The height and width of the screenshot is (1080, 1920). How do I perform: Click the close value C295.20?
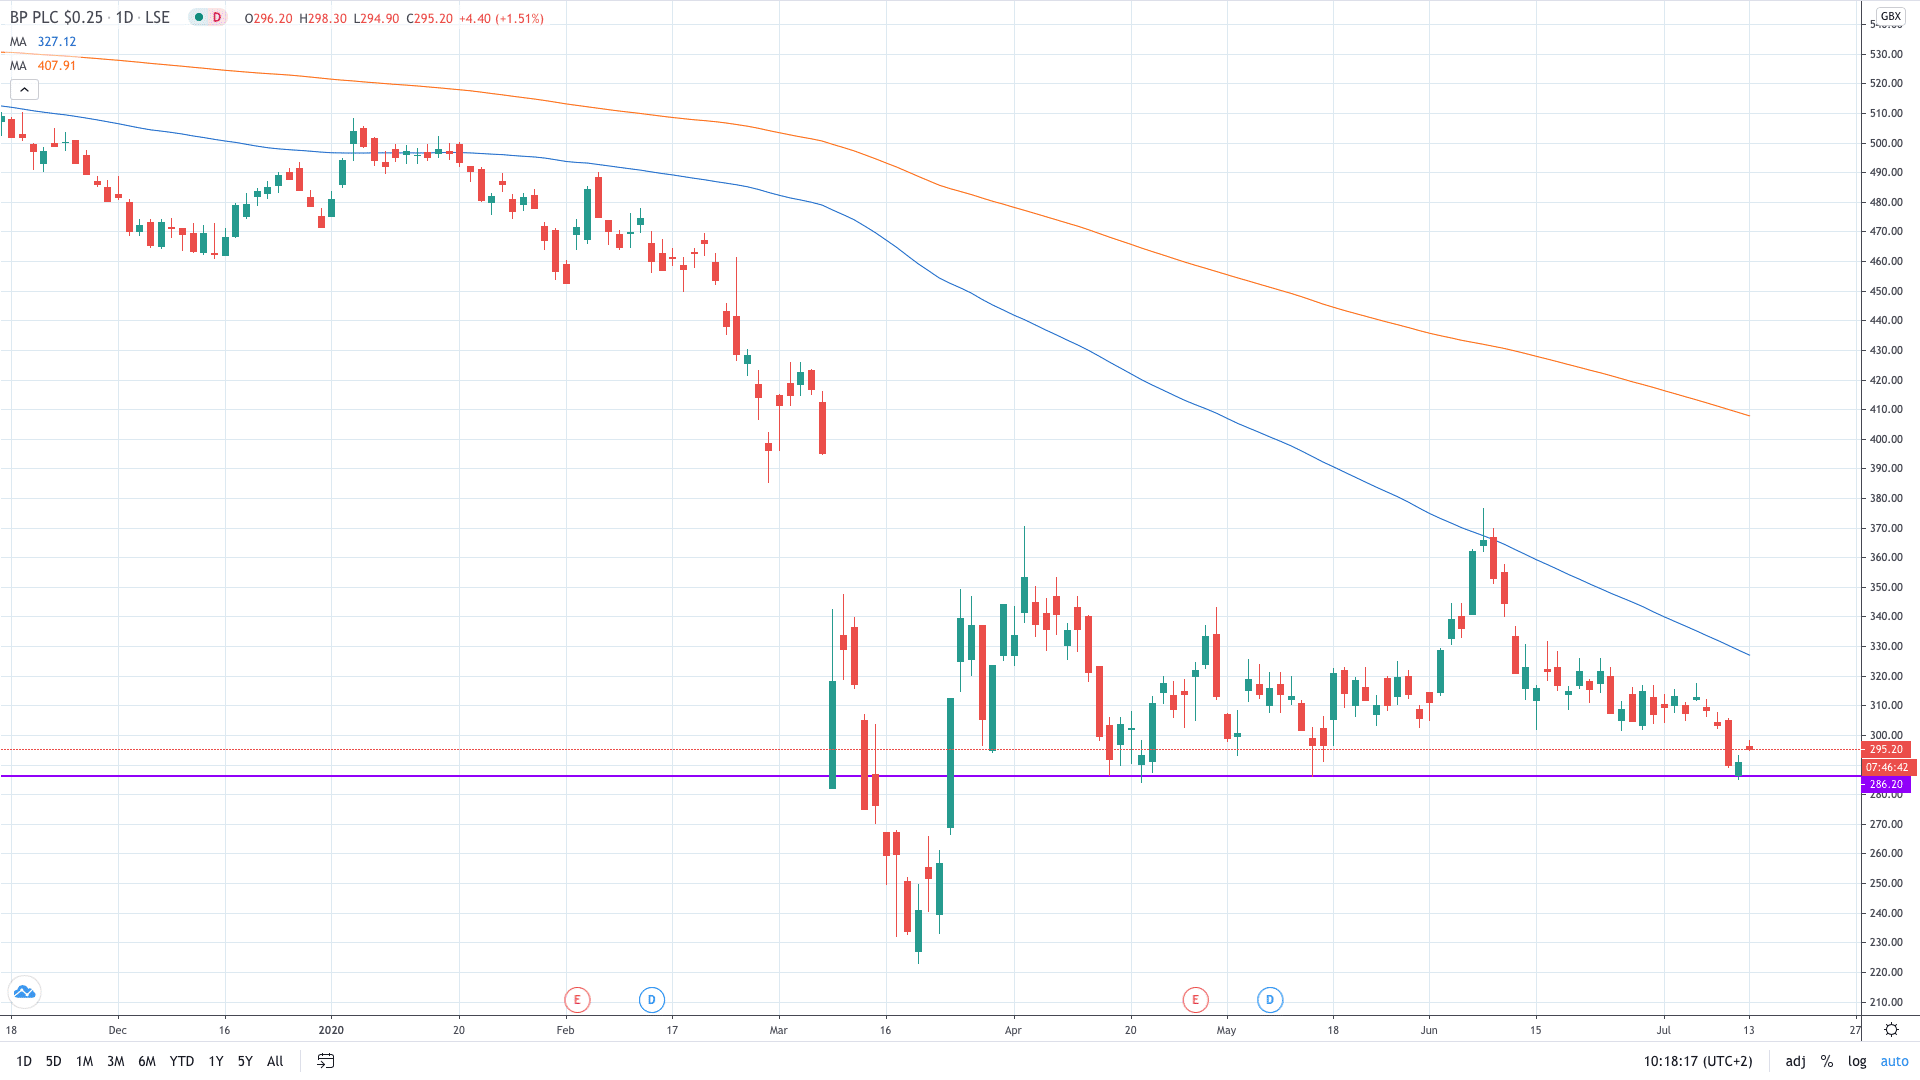[429, 19]
